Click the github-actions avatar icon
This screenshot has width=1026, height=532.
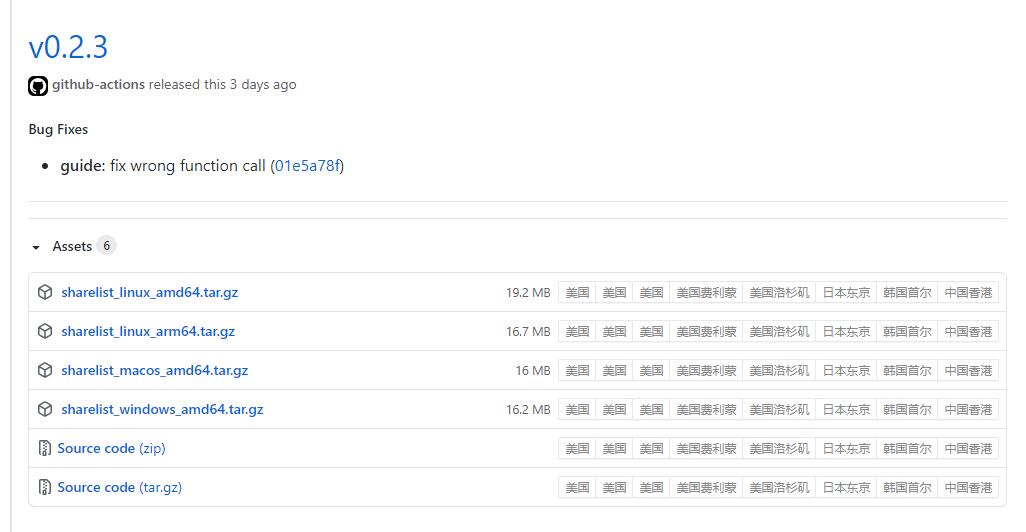click(38, 86)
